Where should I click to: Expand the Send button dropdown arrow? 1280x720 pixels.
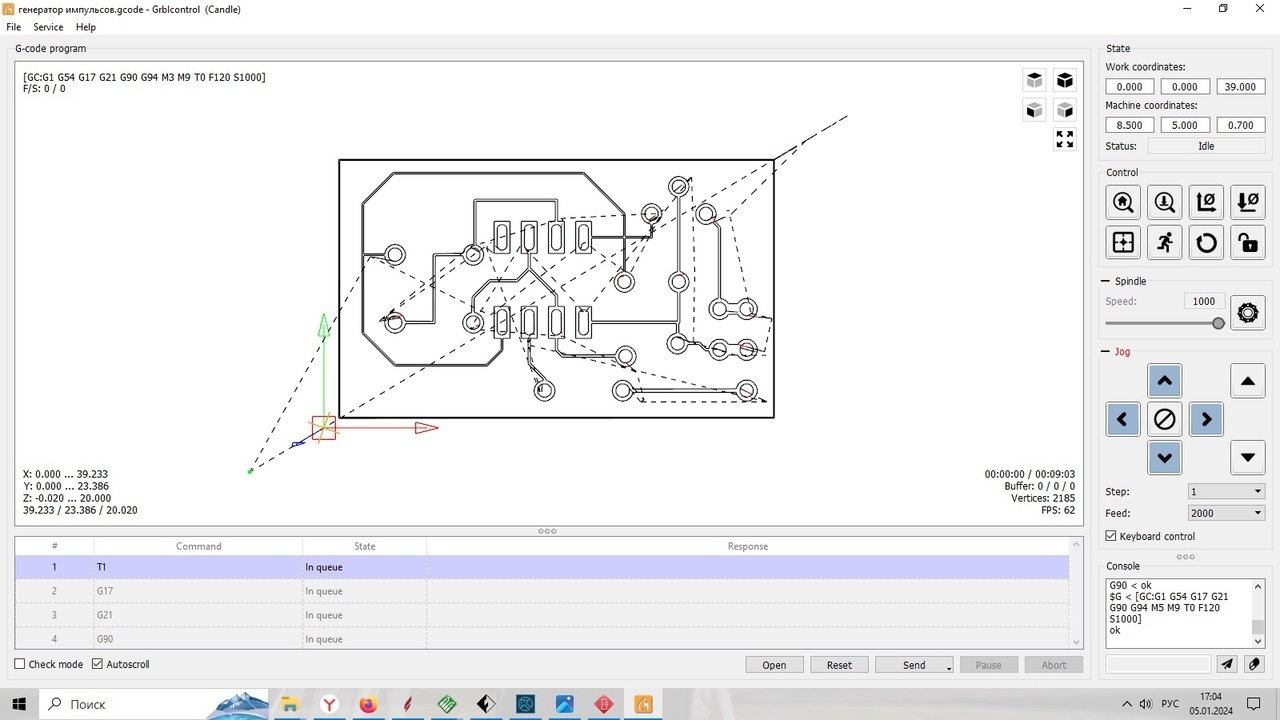[949, 666]
